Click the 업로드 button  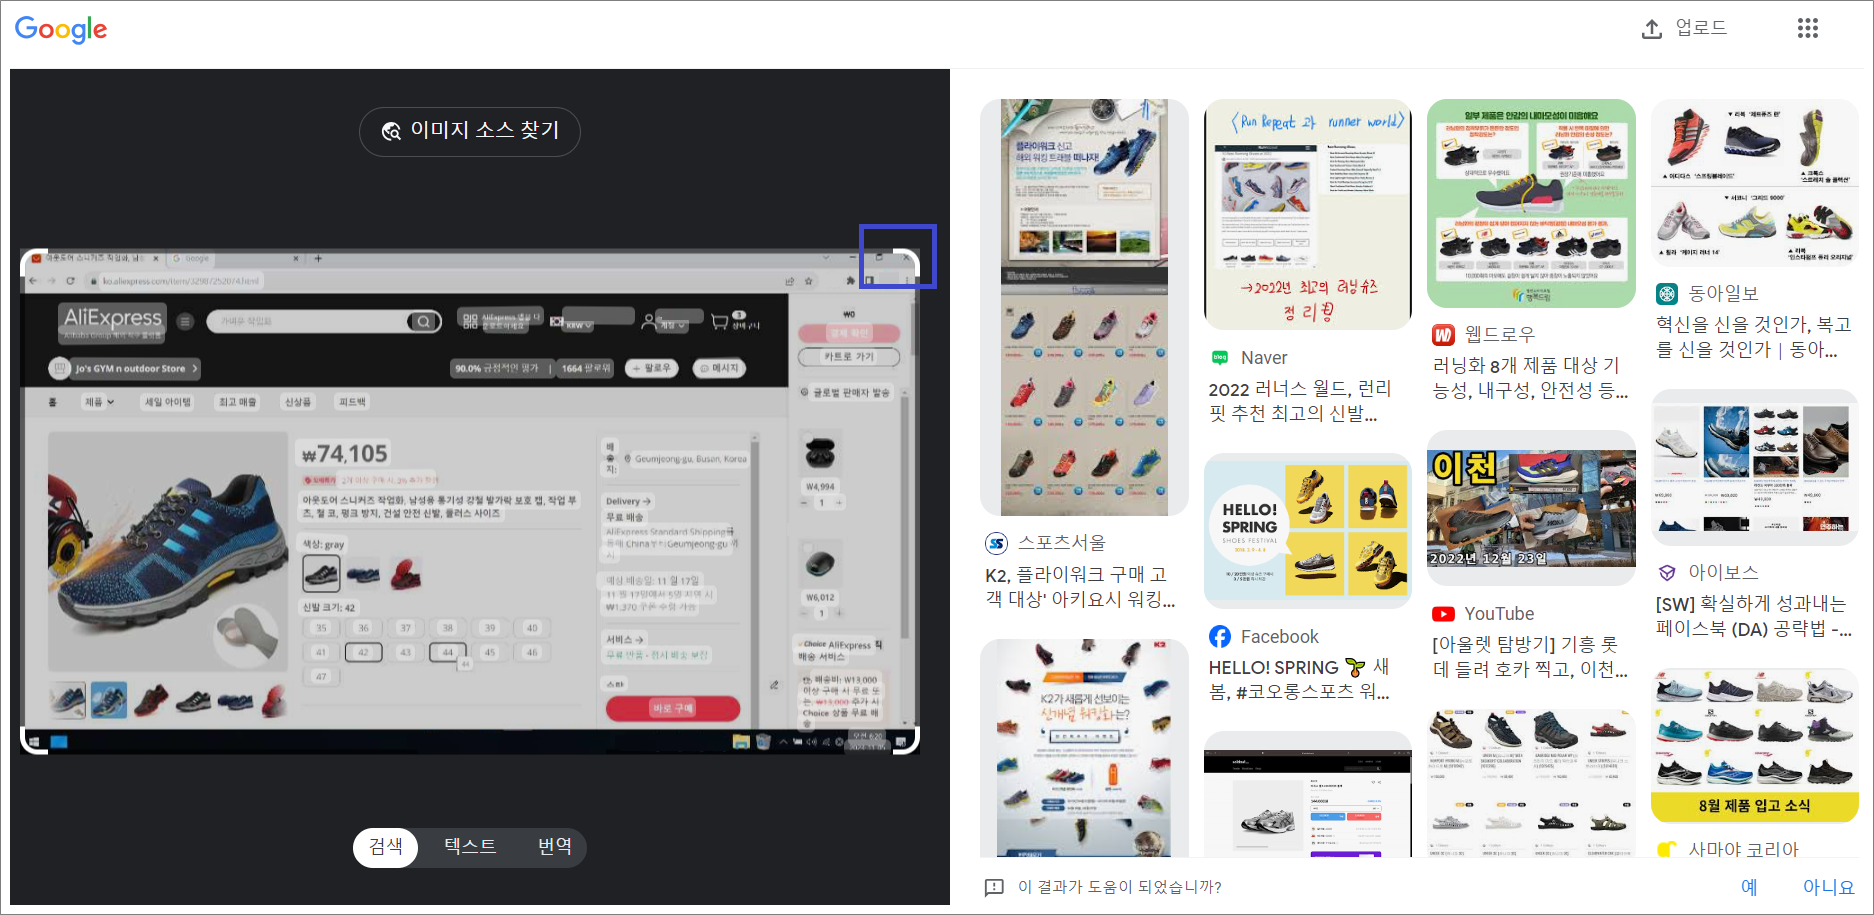(1684, 28)
